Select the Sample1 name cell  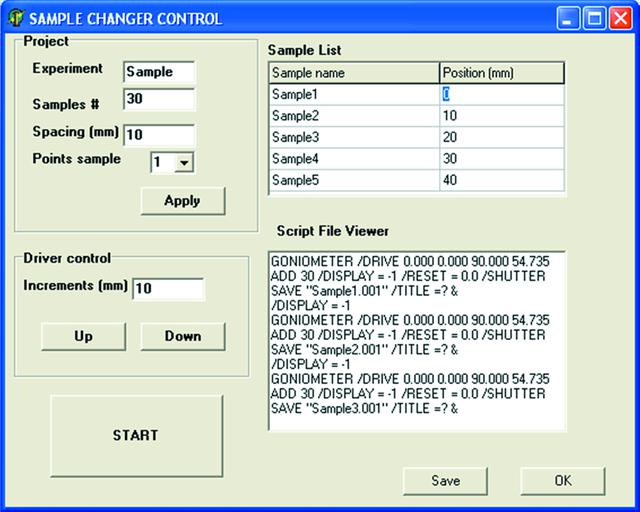[x=354, y=95]
